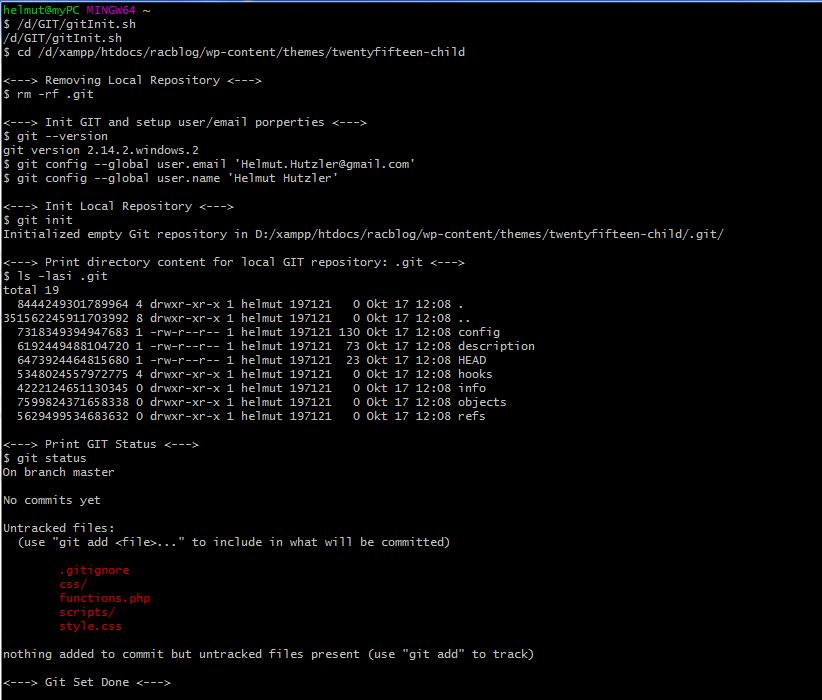Click the 'hooks' directory name in listing
Screen dimensions: 822x700
tap(475, 374)
